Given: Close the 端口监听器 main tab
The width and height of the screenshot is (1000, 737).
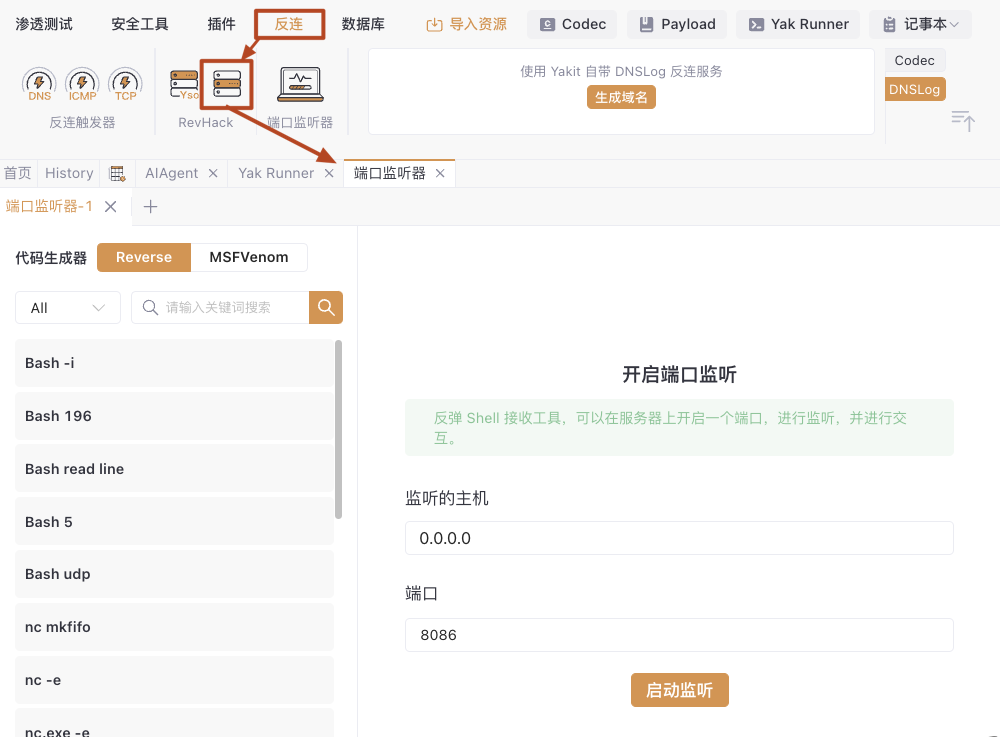Looking at the screenshot, I should [440, 173].
